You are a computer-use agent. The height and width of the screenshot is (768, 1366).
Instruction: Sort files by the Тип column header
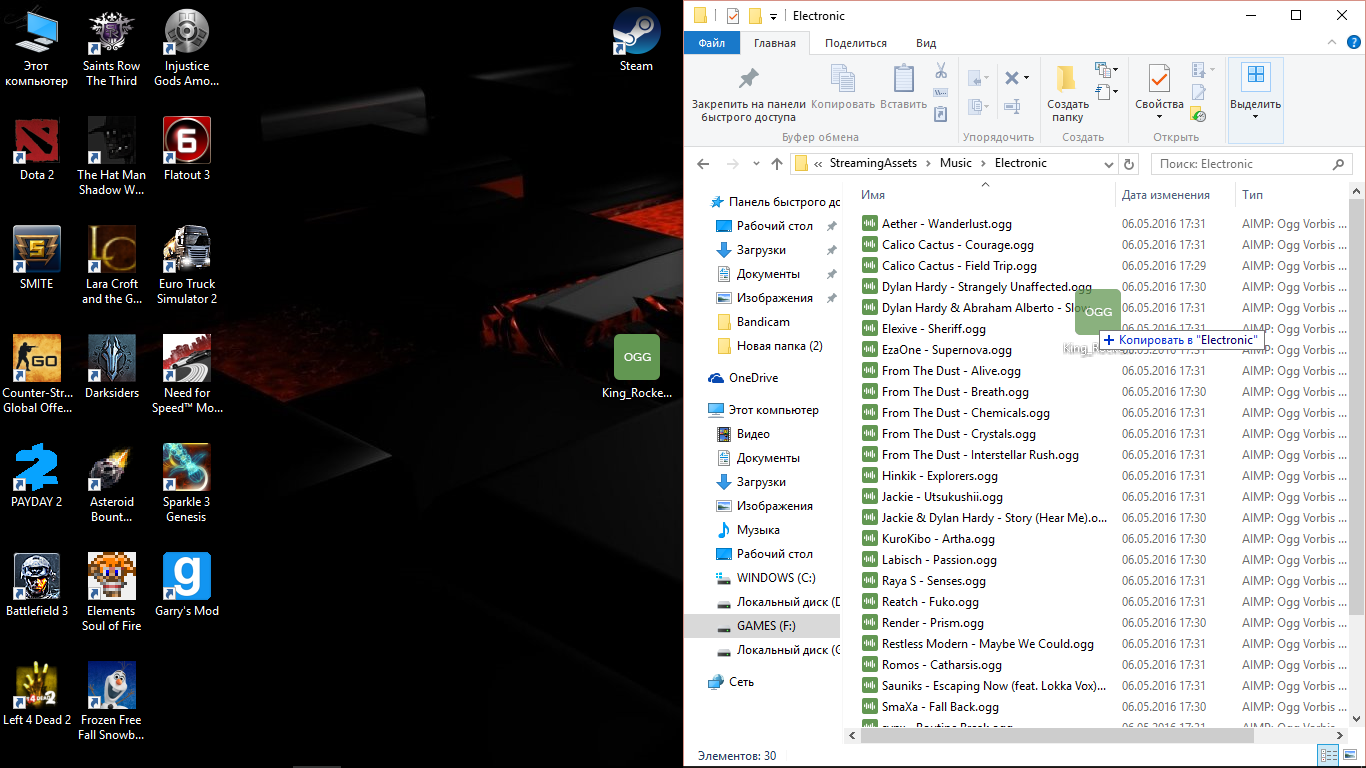coord(1253,195)
